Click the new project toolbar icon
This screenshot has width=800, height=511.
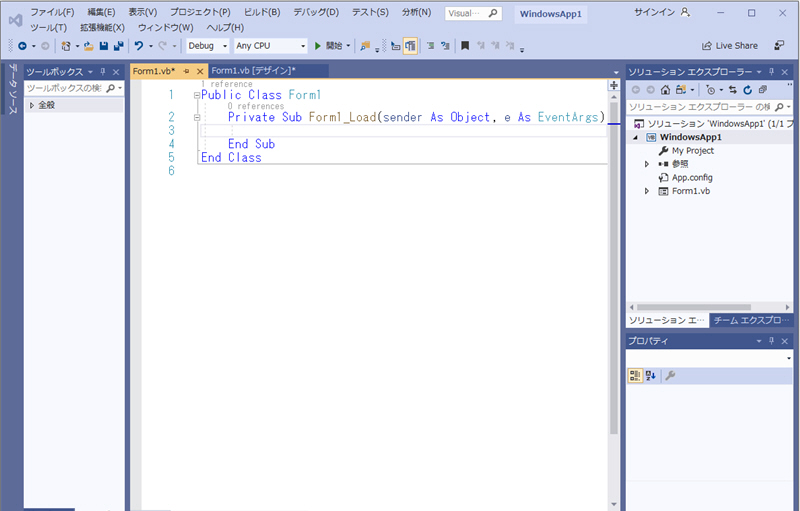click(66, 46)
